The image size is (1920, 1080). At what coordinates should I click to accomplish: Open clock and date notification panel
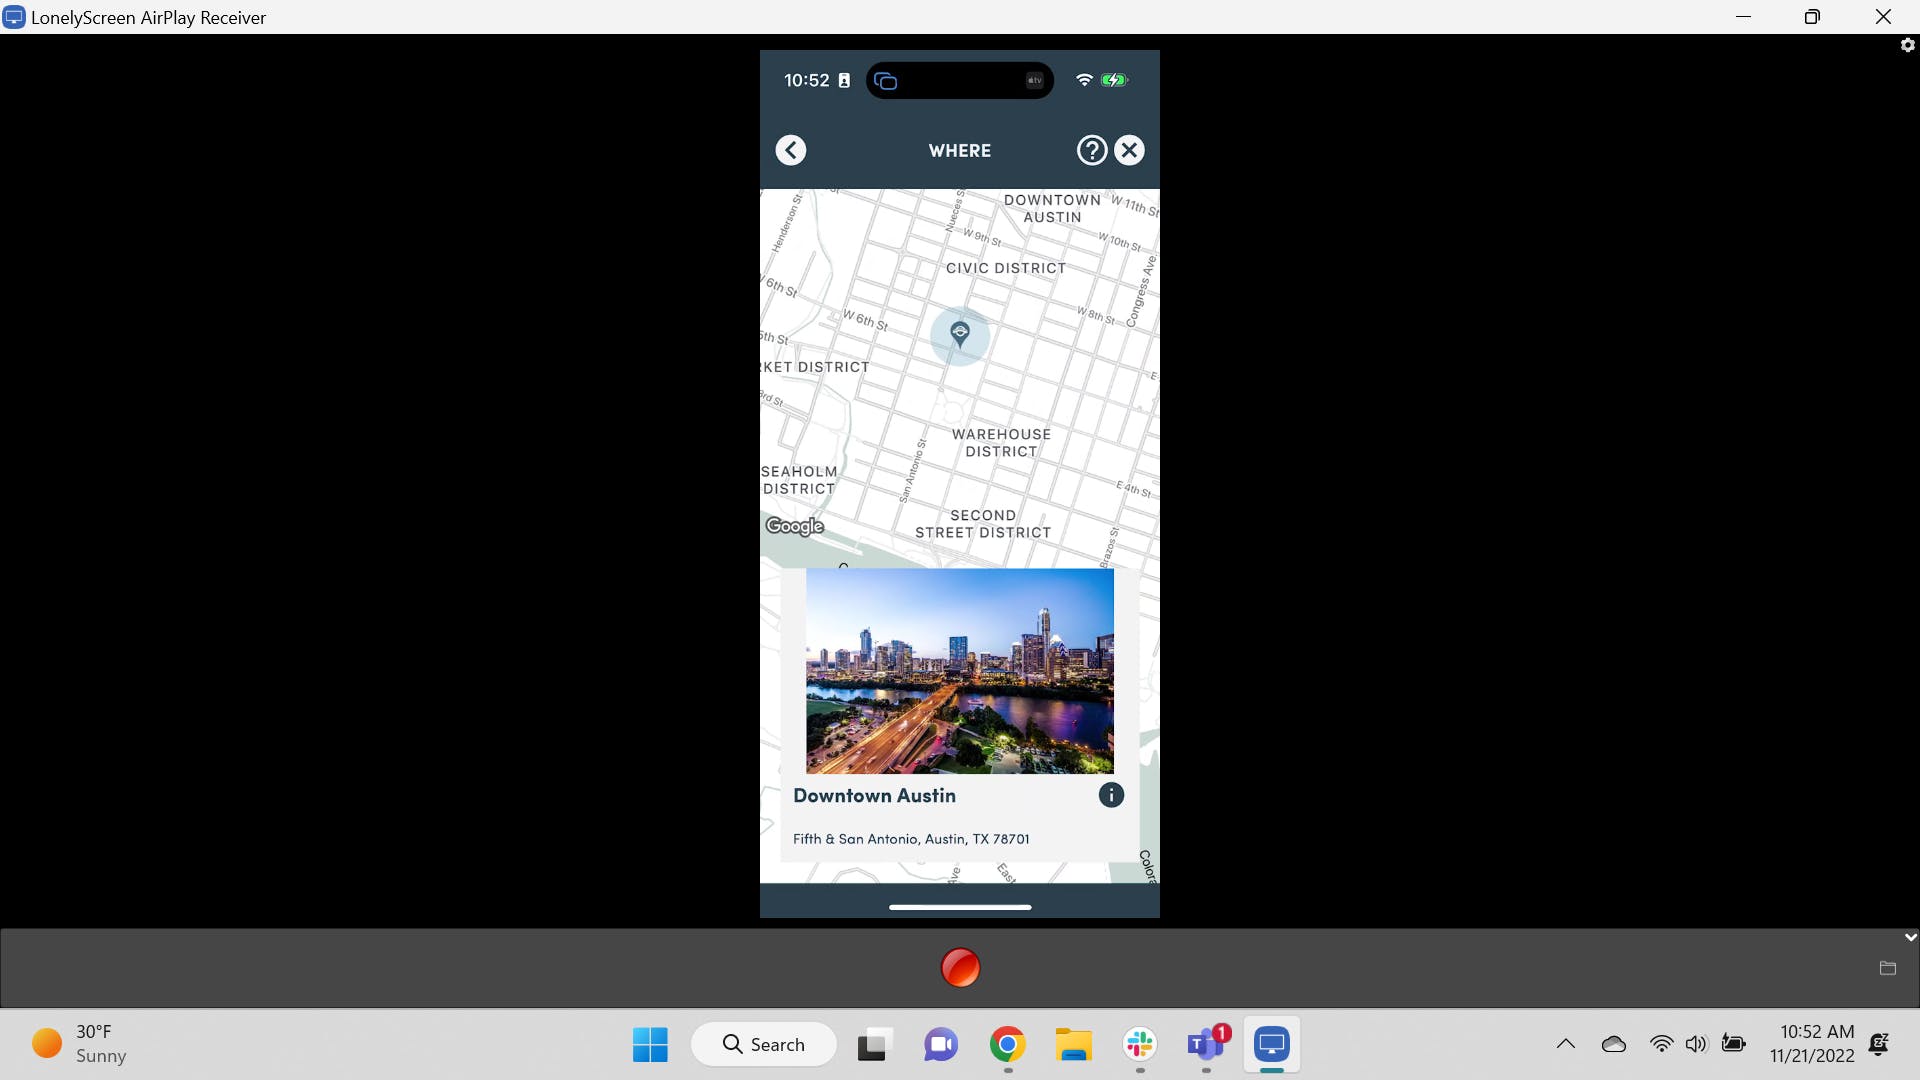tap(1811, 1044)
